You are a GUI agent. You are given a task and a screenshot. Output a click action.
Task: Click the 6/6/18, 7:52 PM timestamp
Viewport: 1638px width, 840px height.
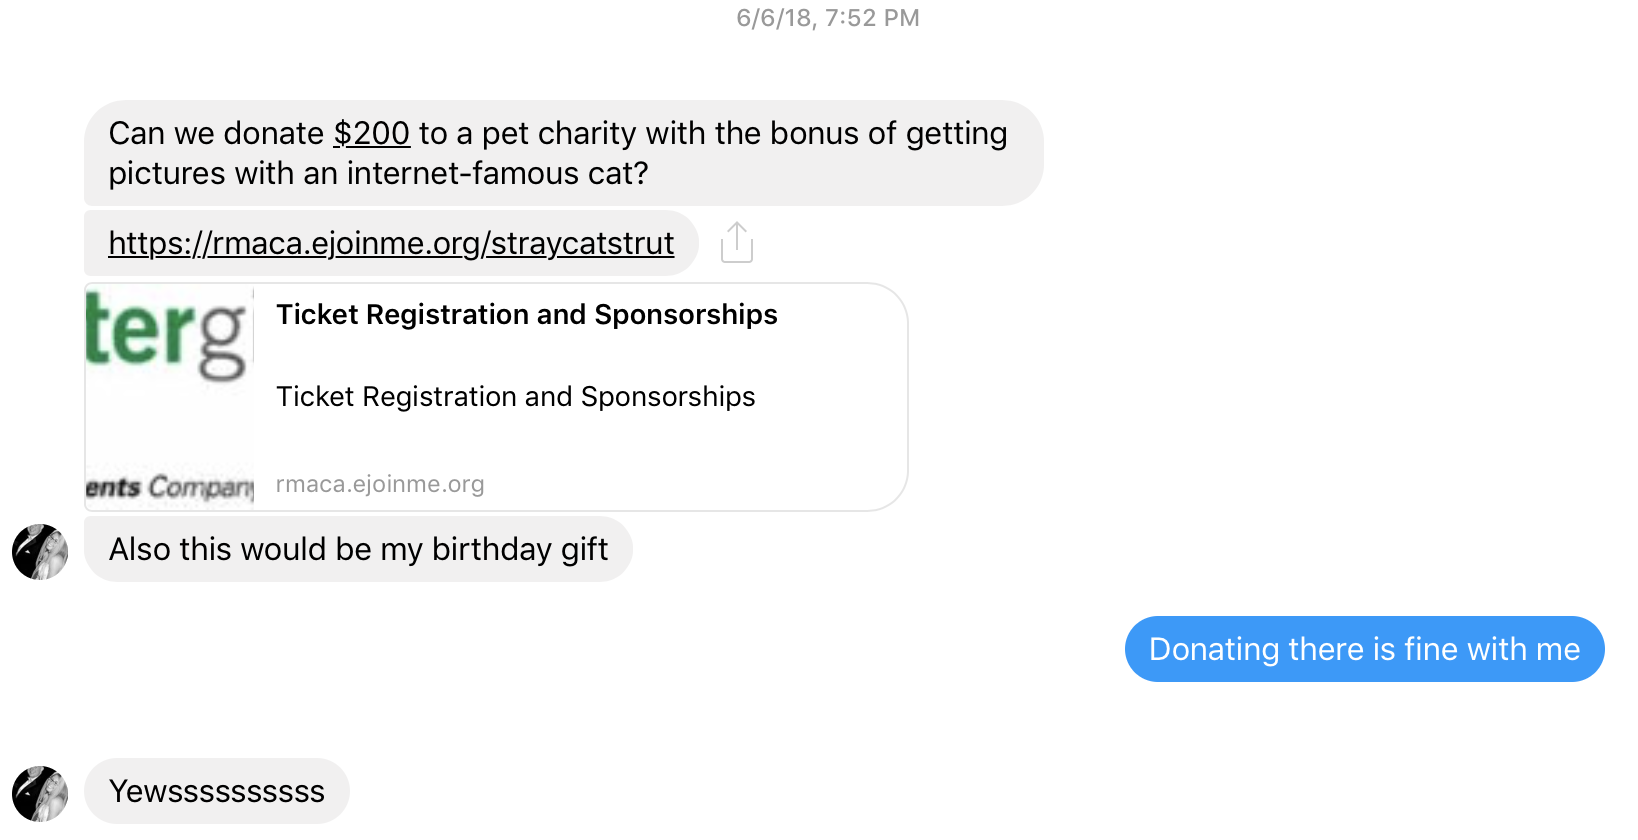click(827, 18)
